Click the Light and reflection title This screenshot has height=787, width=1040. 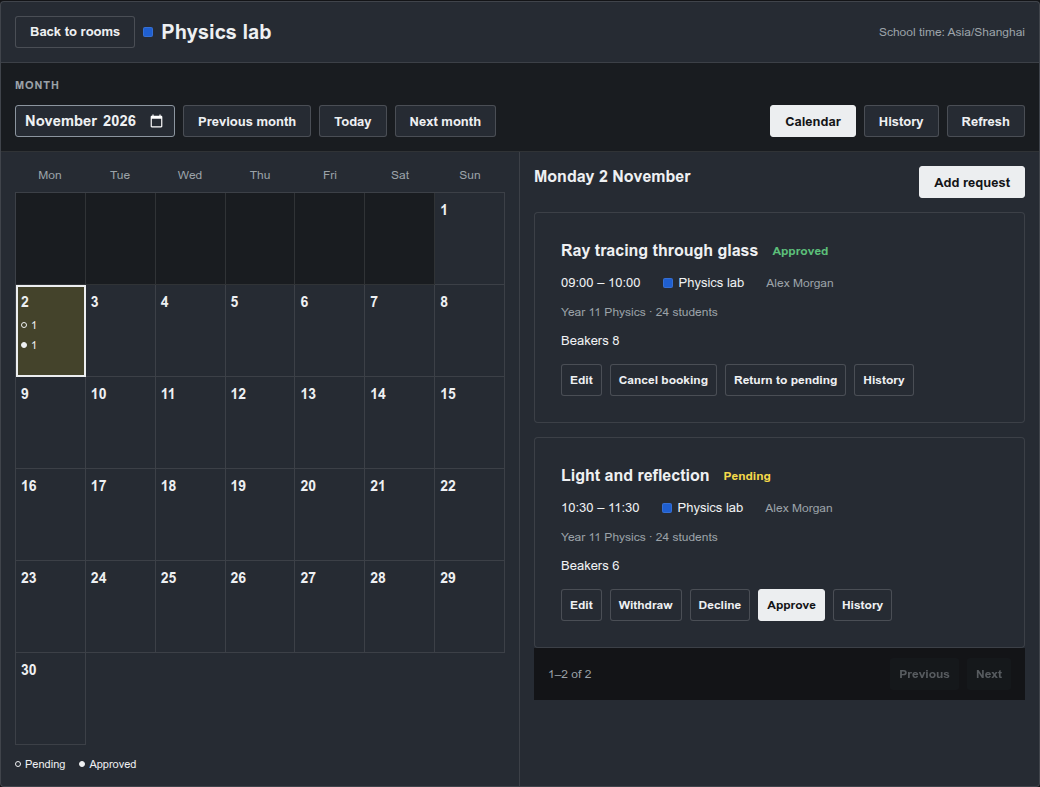point(635,475)
